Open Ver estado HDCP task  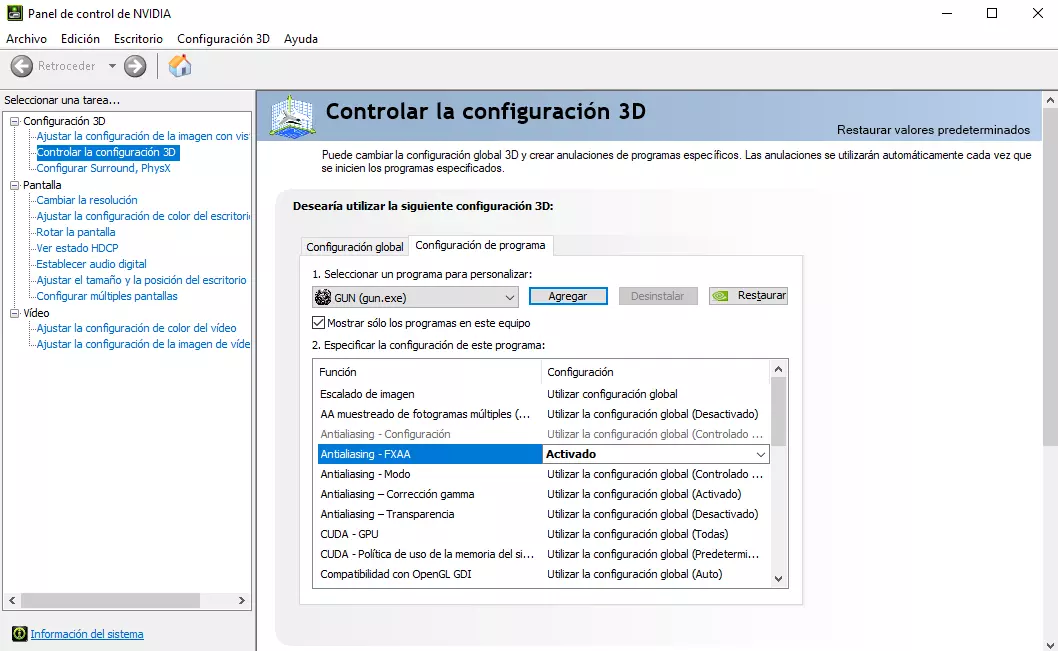78,248
